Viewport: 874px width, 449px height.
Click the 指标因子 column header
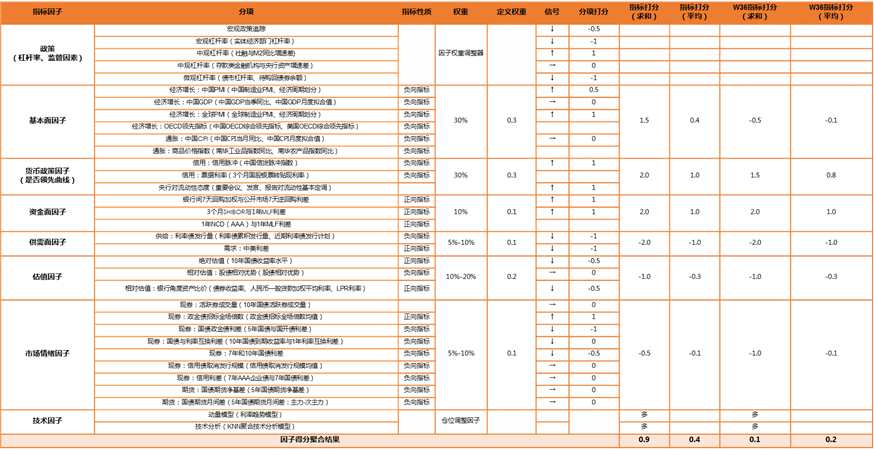tap(47, 12)
